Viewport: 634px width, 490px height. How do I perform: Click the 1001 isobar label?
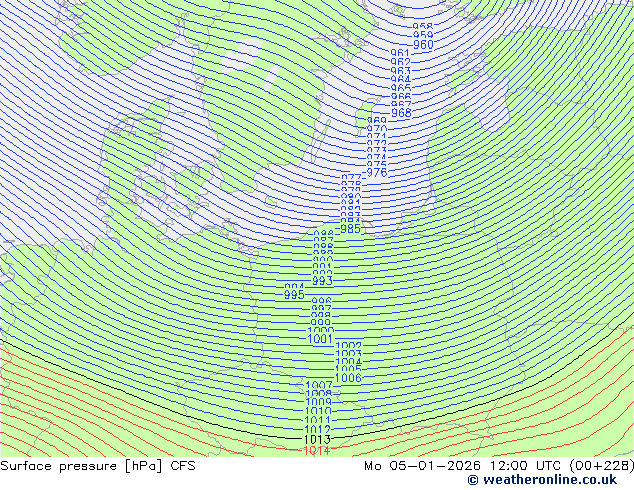320,339
